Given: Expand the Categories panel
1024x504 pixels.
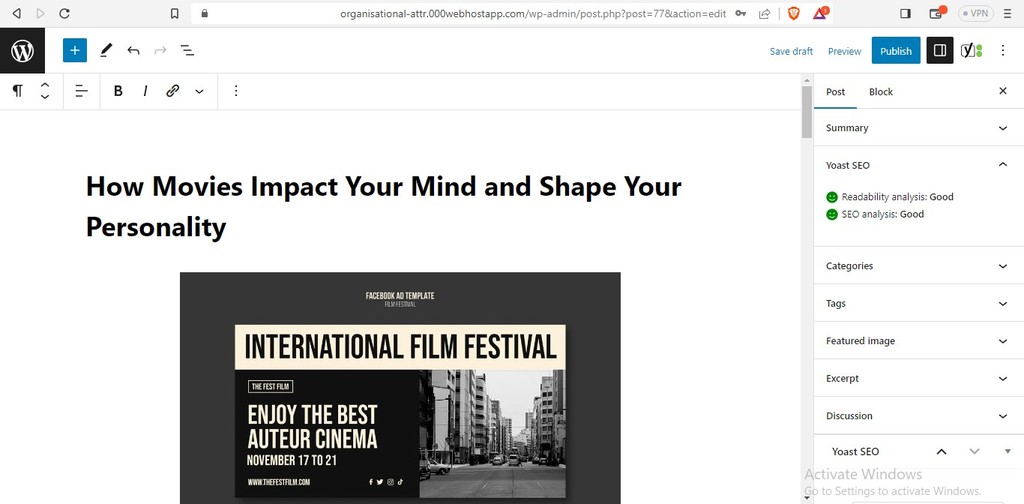Looking at the screenshot, I should [918, 266].
